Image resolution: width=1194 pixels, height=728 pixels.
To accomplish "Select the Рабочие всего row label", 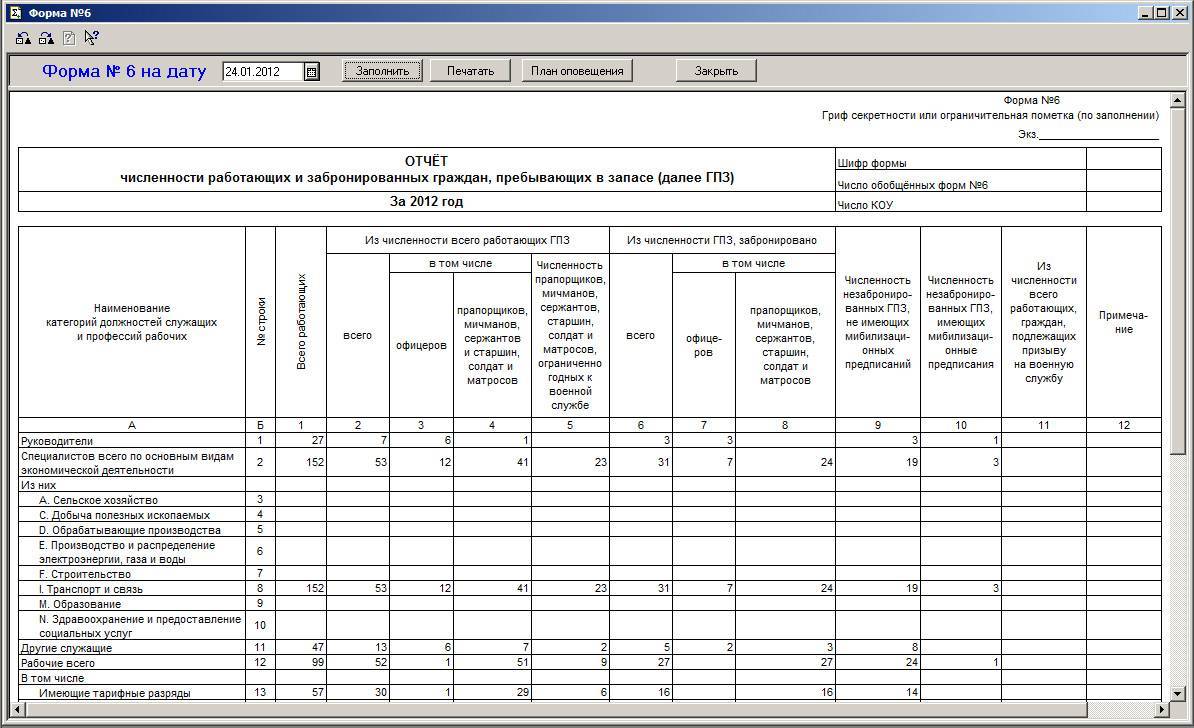I will (58, 663).
